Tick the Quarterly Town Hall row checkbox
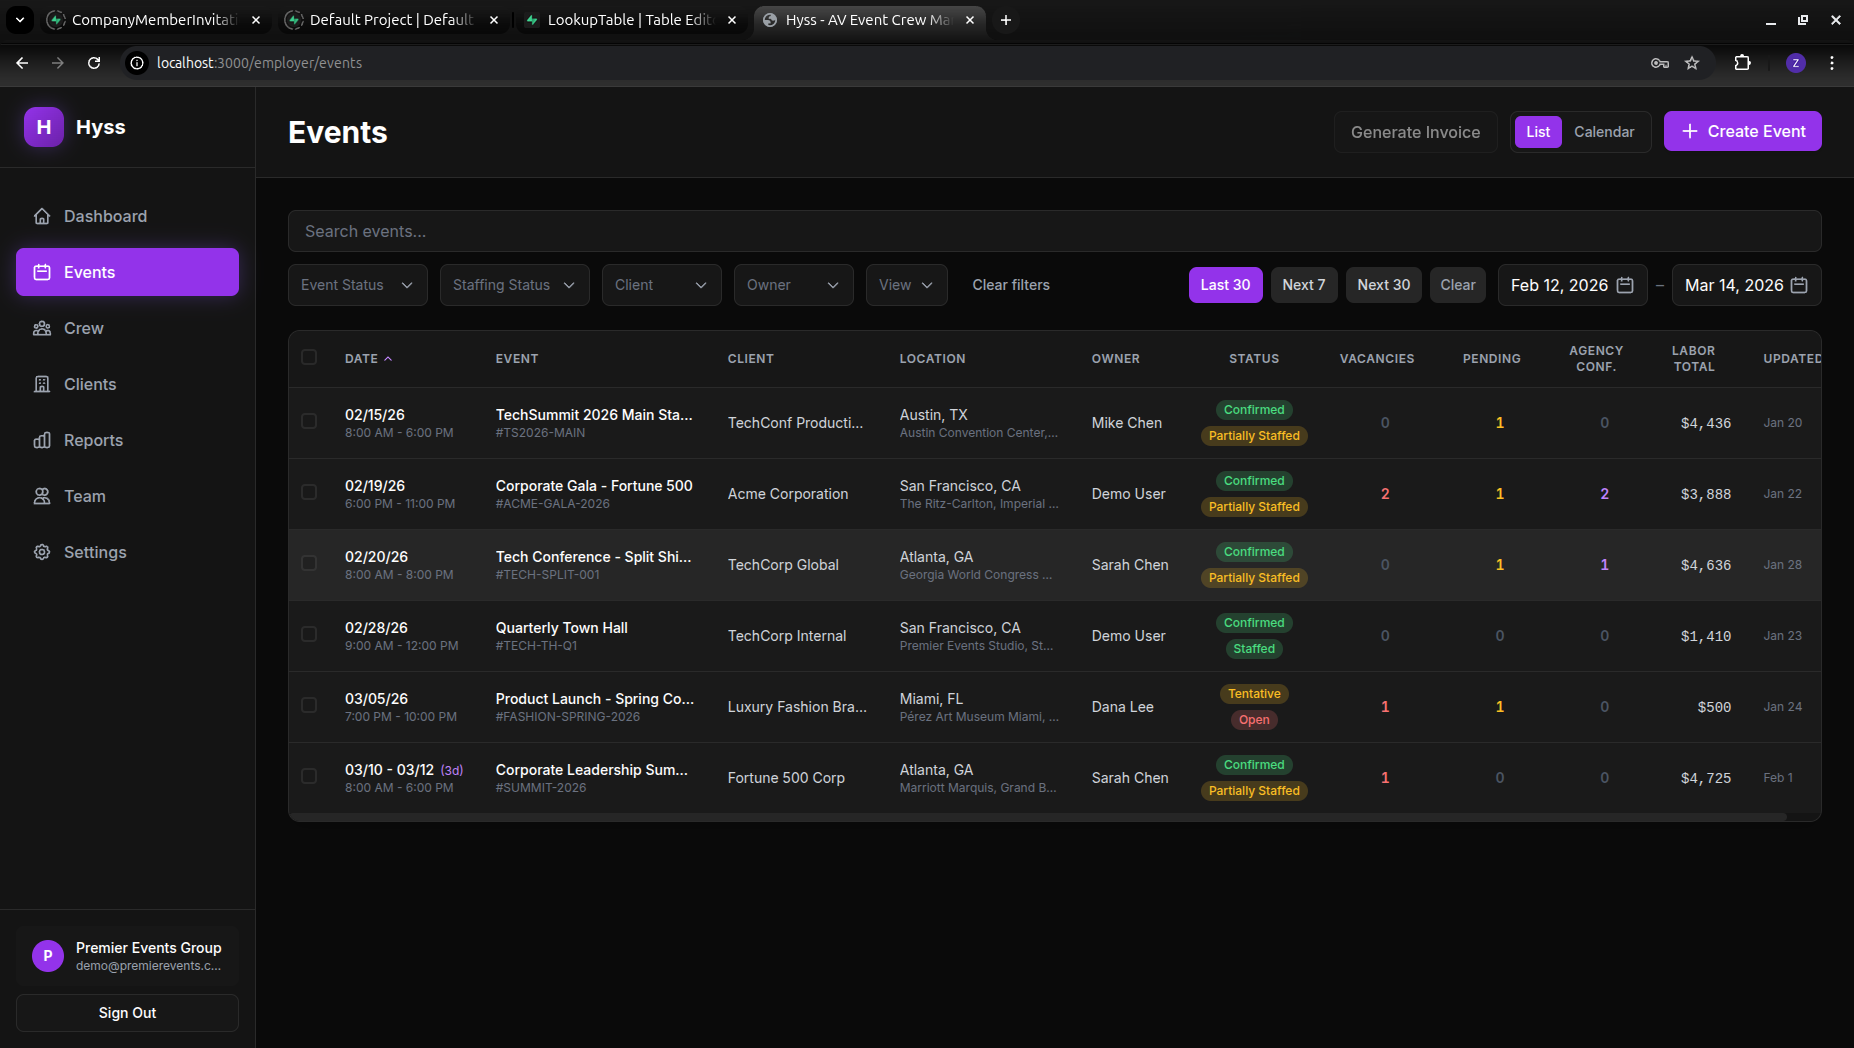Viewport: 1854px width, 1048px height. tap(309, 635)
